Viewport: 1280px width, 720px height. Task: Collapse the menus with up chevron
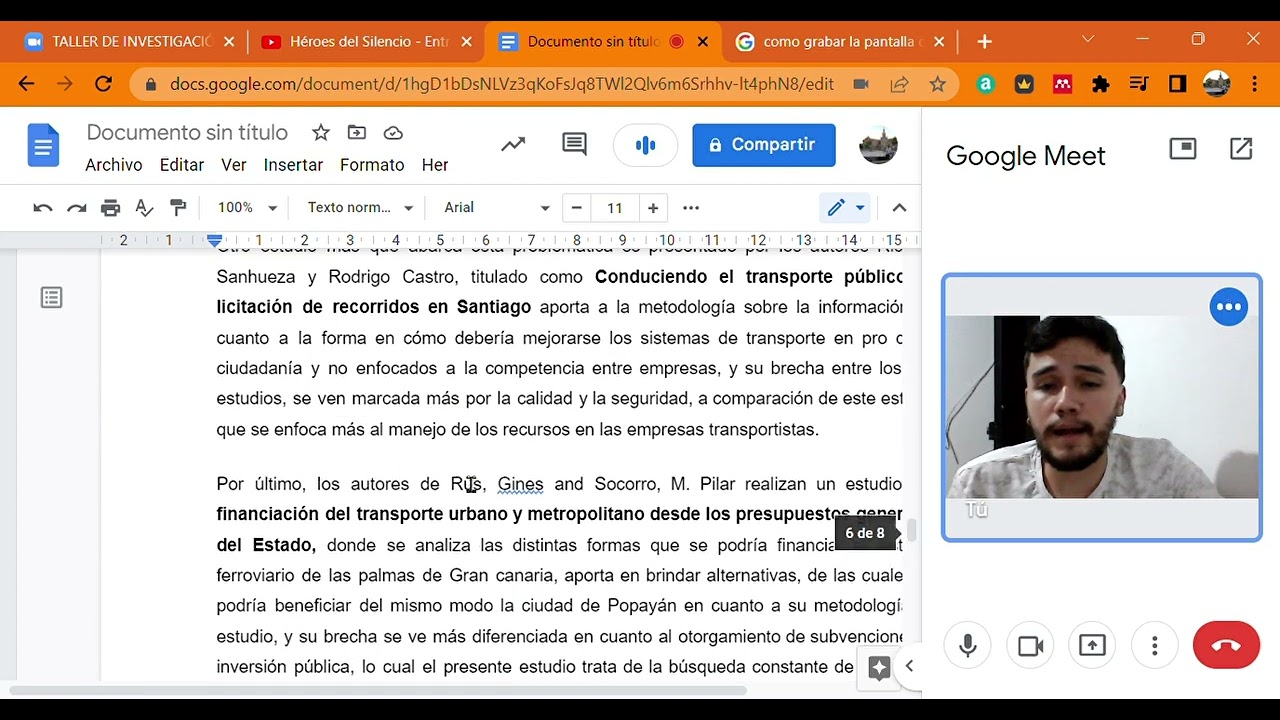(x=899, y=208)
